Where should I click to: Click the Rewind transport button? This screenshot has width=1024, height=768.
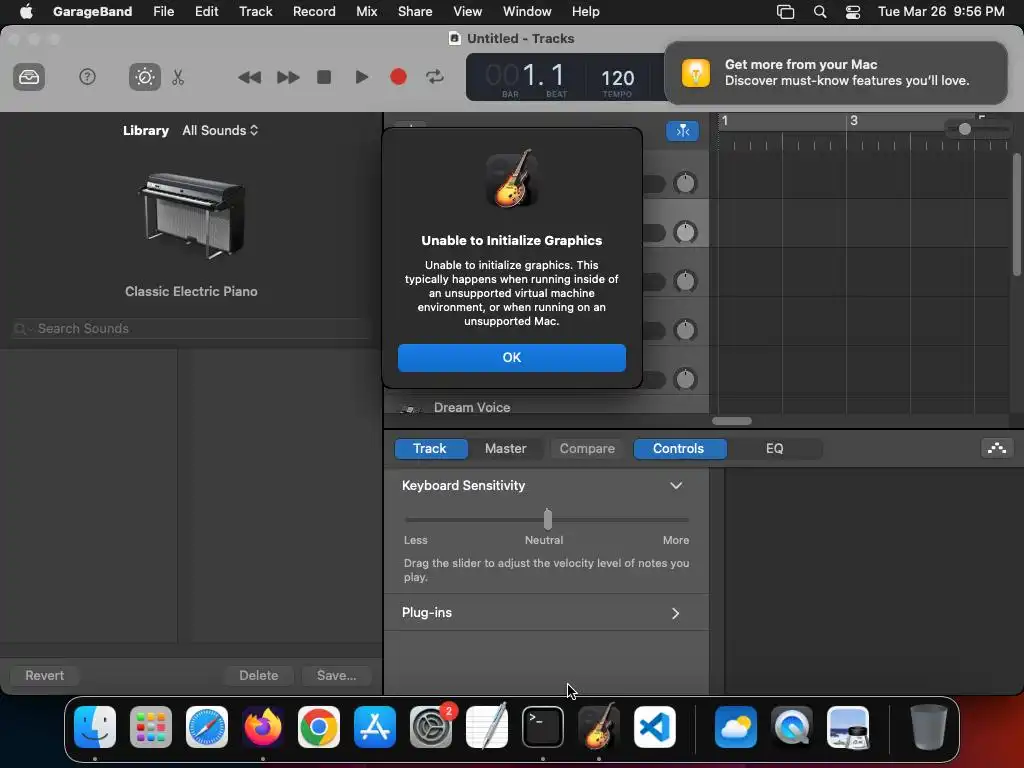249,78
